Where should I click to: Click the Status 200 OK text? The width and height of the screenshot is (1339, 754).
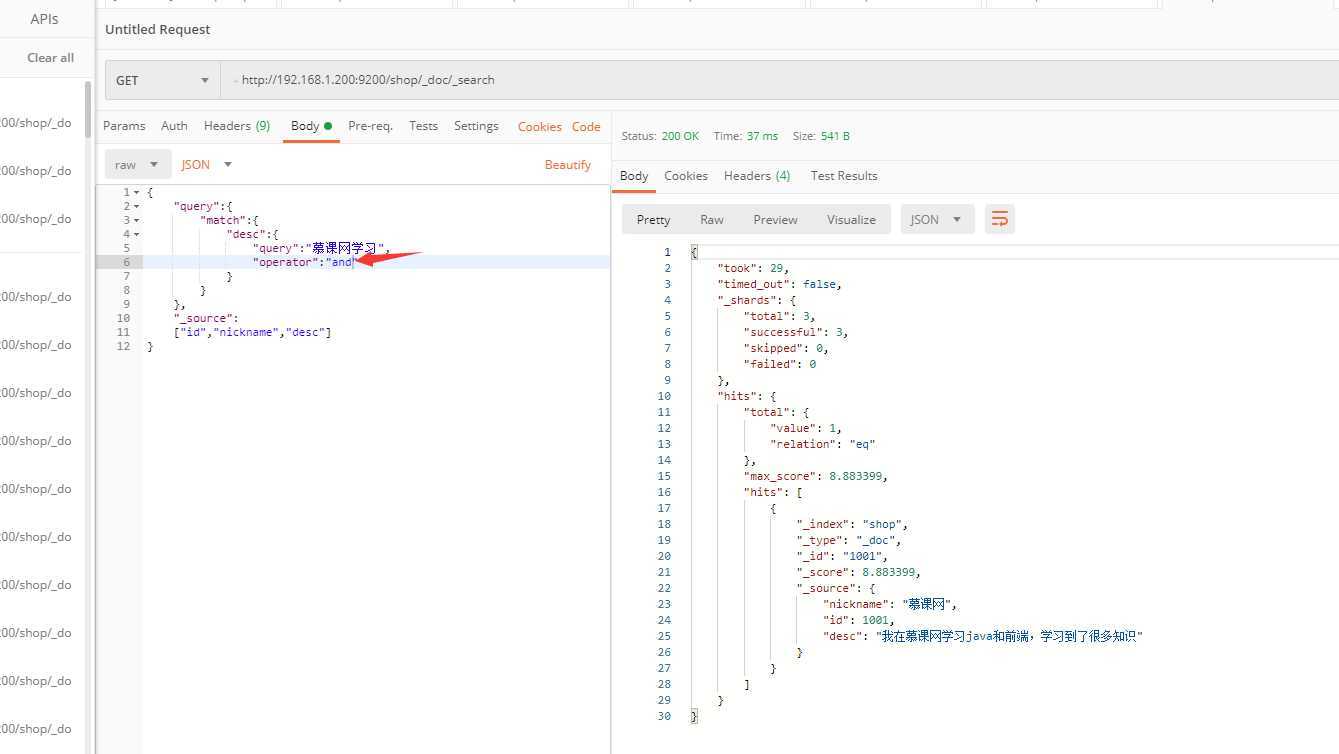point(660,136)
